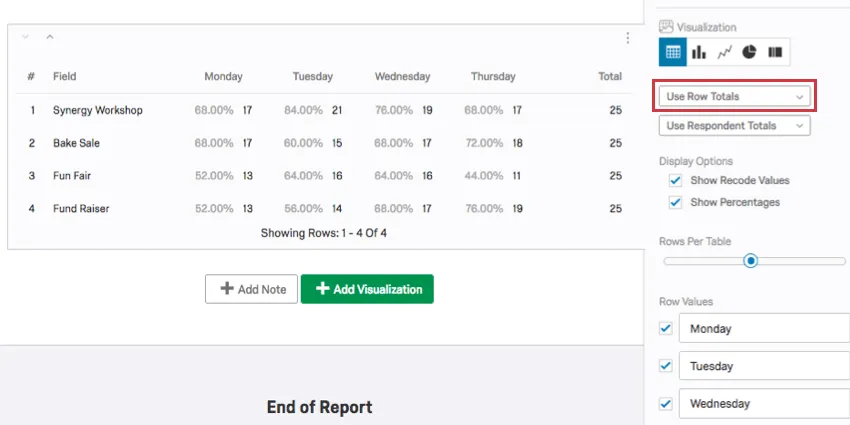Select the table visualization icon

tap(673, 52)
